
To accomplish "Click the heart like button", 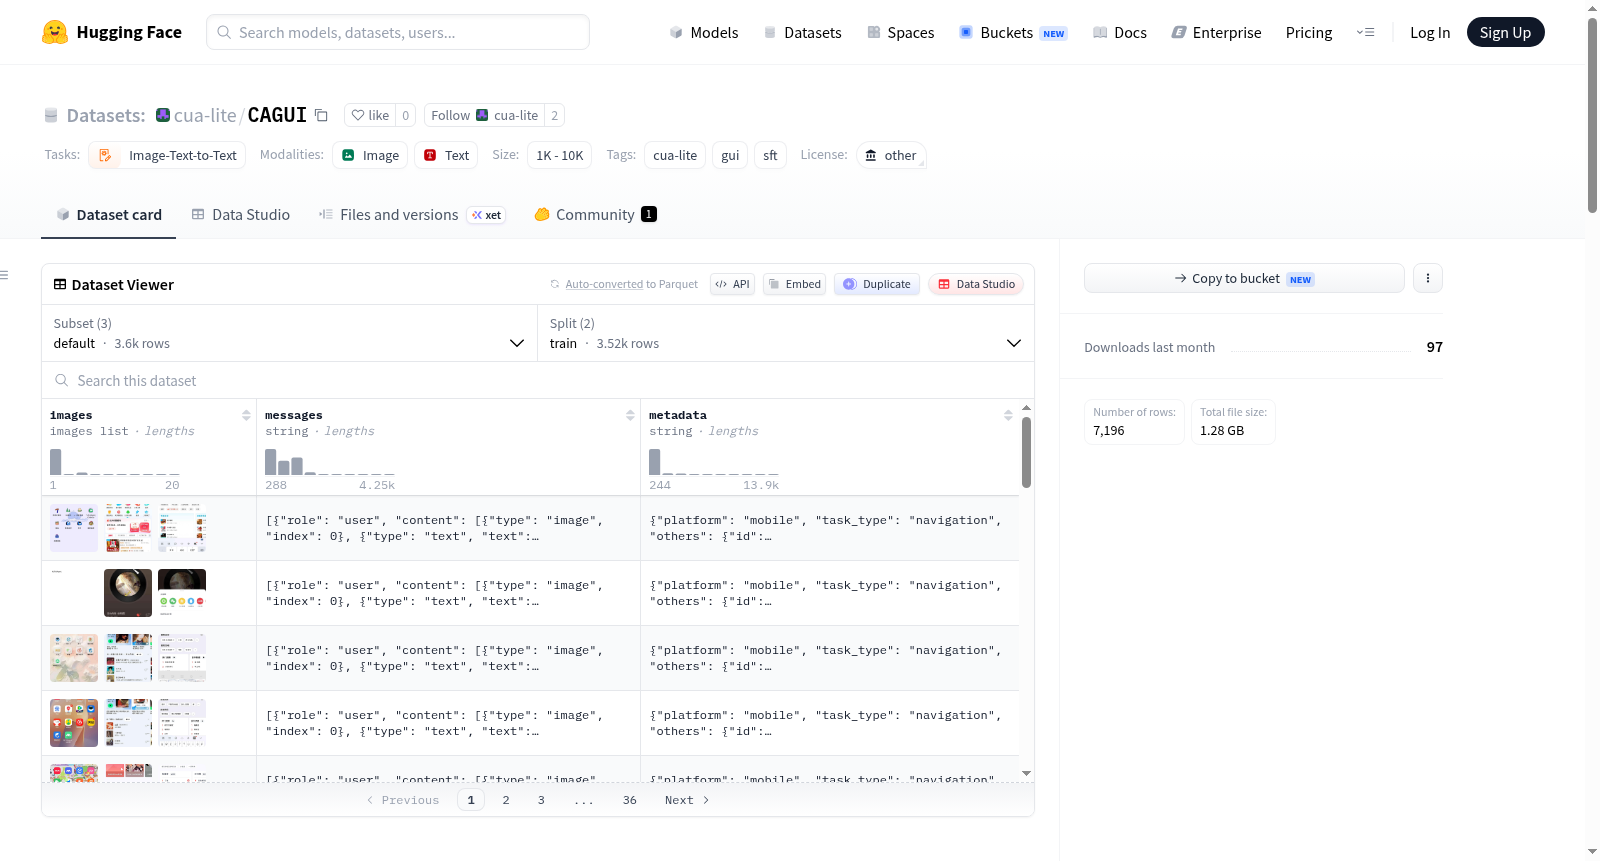I will point(370,115).
